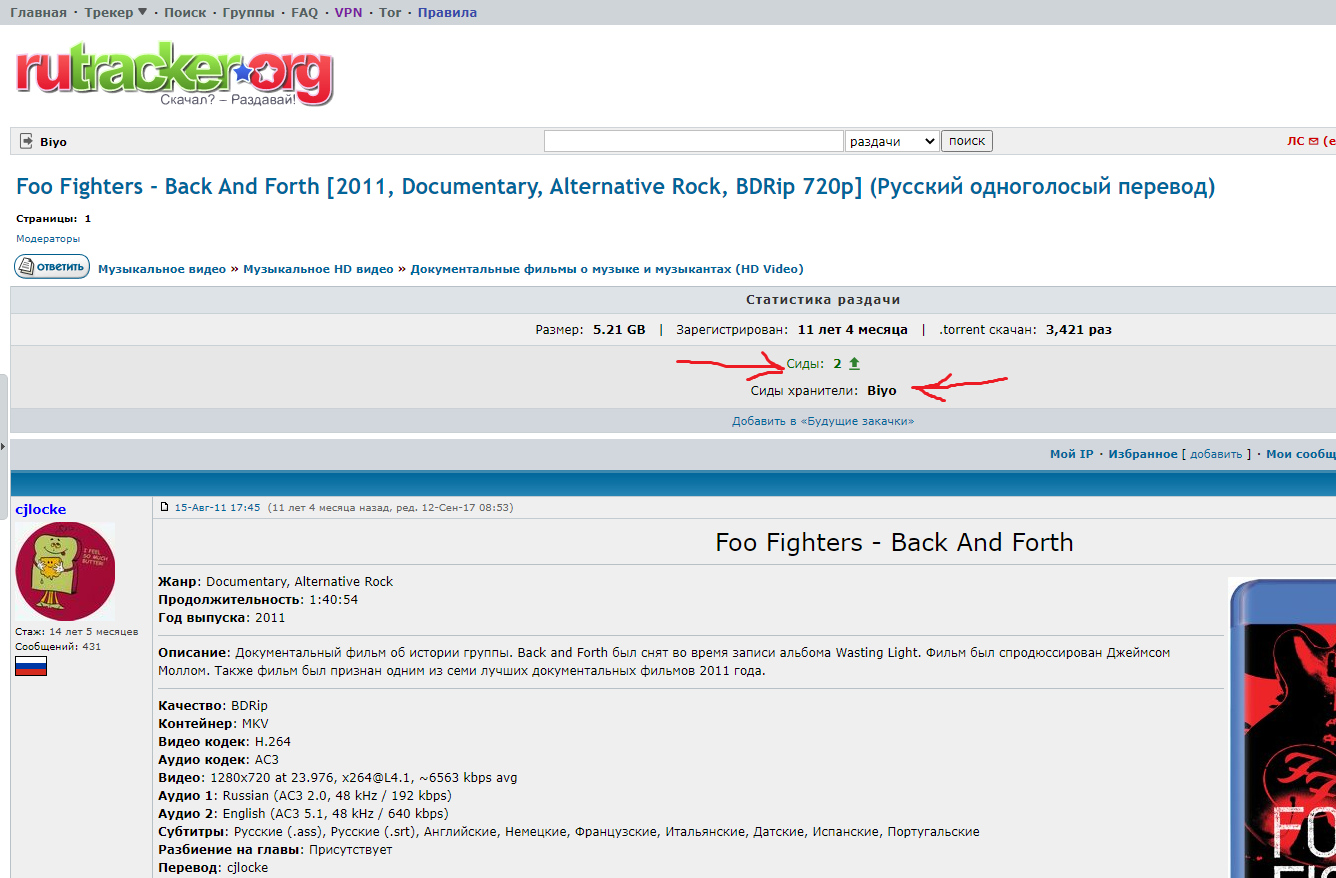Screen dimensions: 1336x878
Task: Click the Russian flag under cjlocke
Action: pyautogui.click(x=31, y=666)
